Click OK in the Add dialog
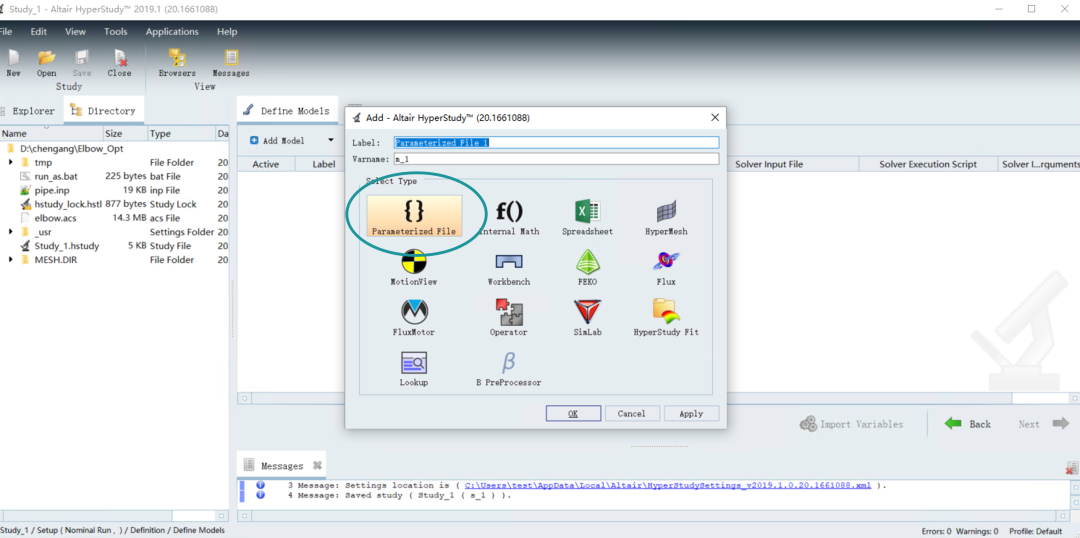The height and width of the screenshot is (538, 1080). click(x=573, y=413)
